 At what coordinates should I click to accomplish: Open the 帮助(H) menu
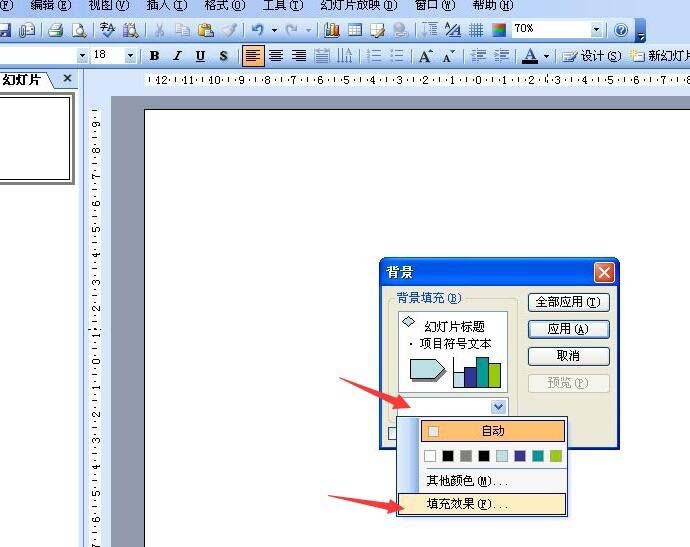493,6
